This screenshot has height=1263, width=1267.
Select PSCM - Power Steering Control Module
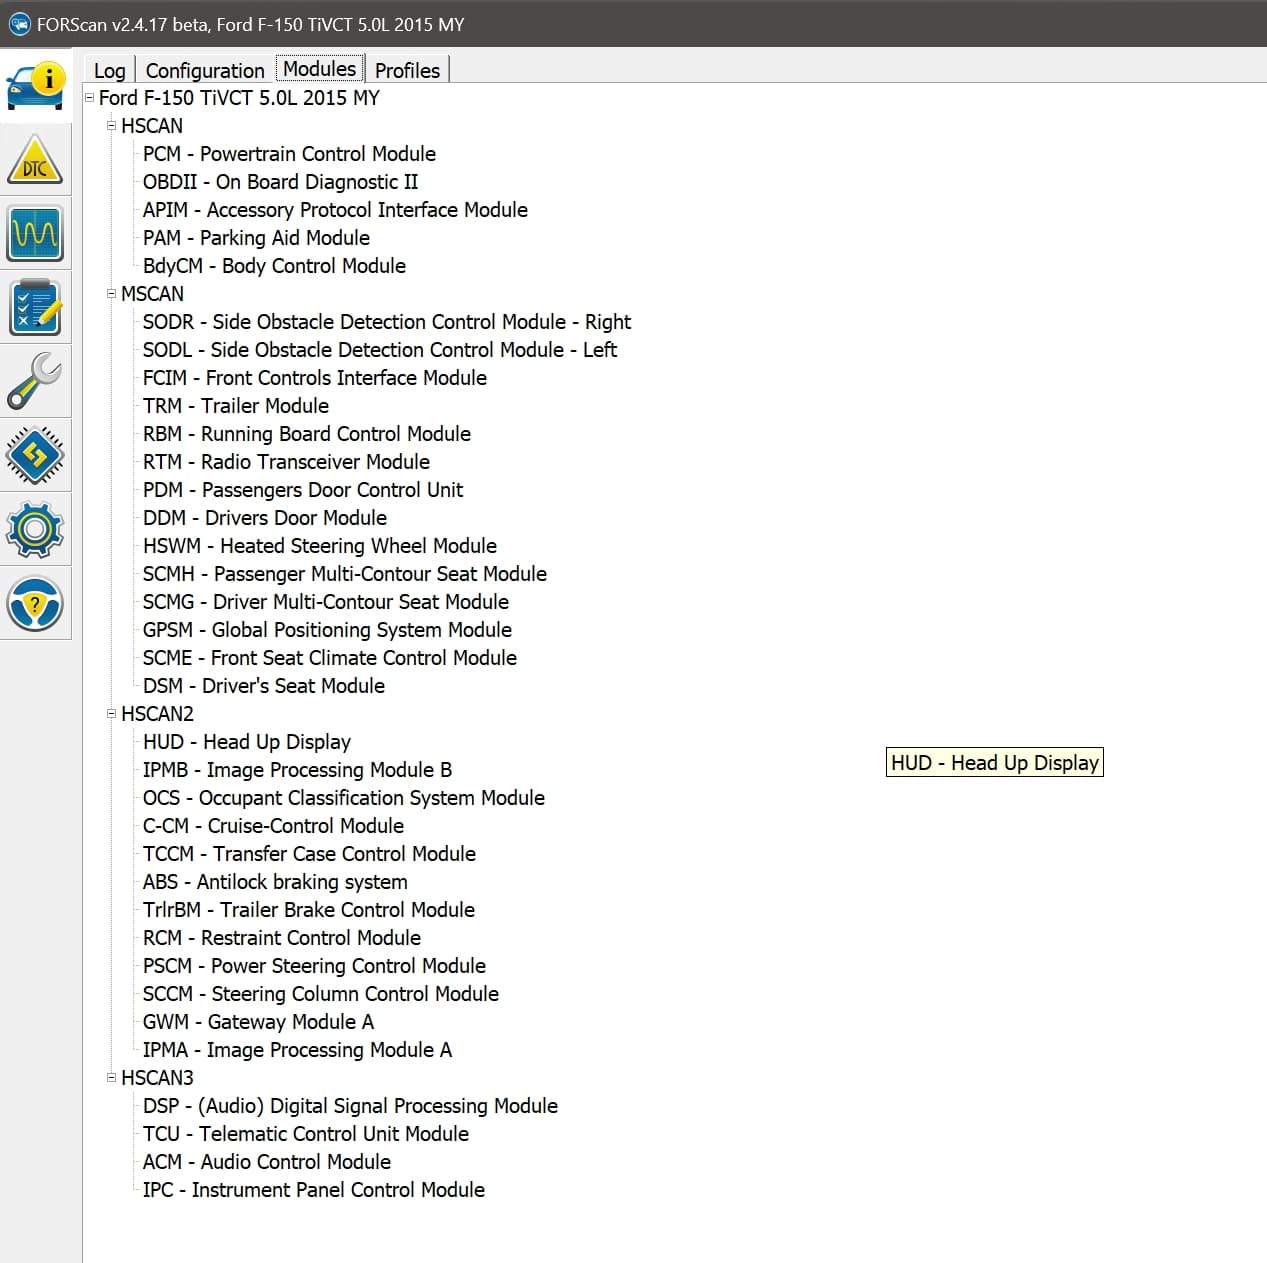click(x=314, y=966)
